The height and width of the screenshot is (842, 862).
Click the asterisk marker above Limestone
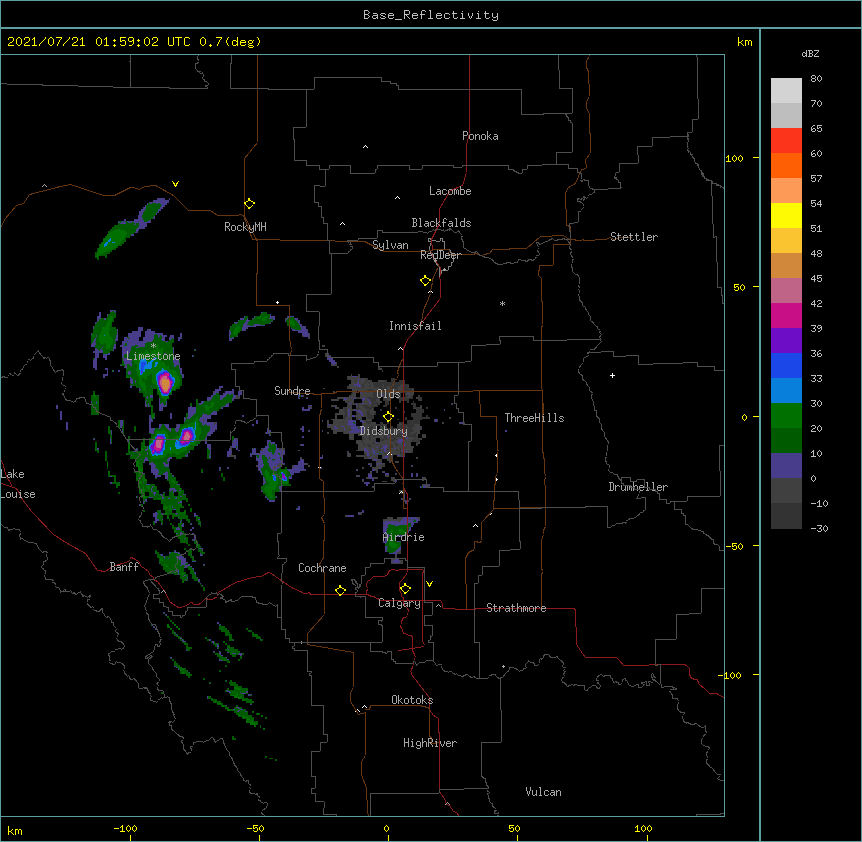(153, 346)
